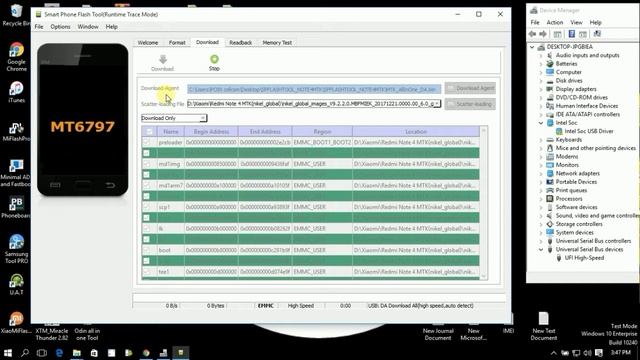640x360 pixels.
Task: Click the Download Agent path field
Action: click(x=314, y=89)
